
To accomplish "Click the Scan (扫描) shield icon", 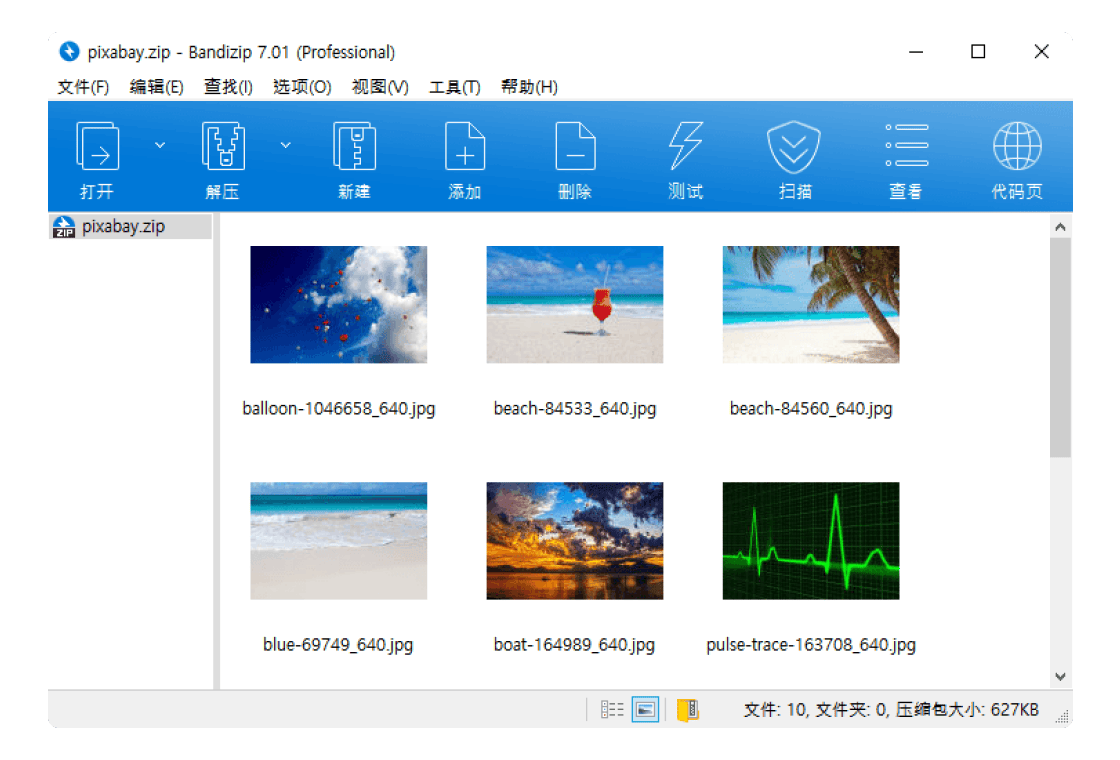I will 794,148.
